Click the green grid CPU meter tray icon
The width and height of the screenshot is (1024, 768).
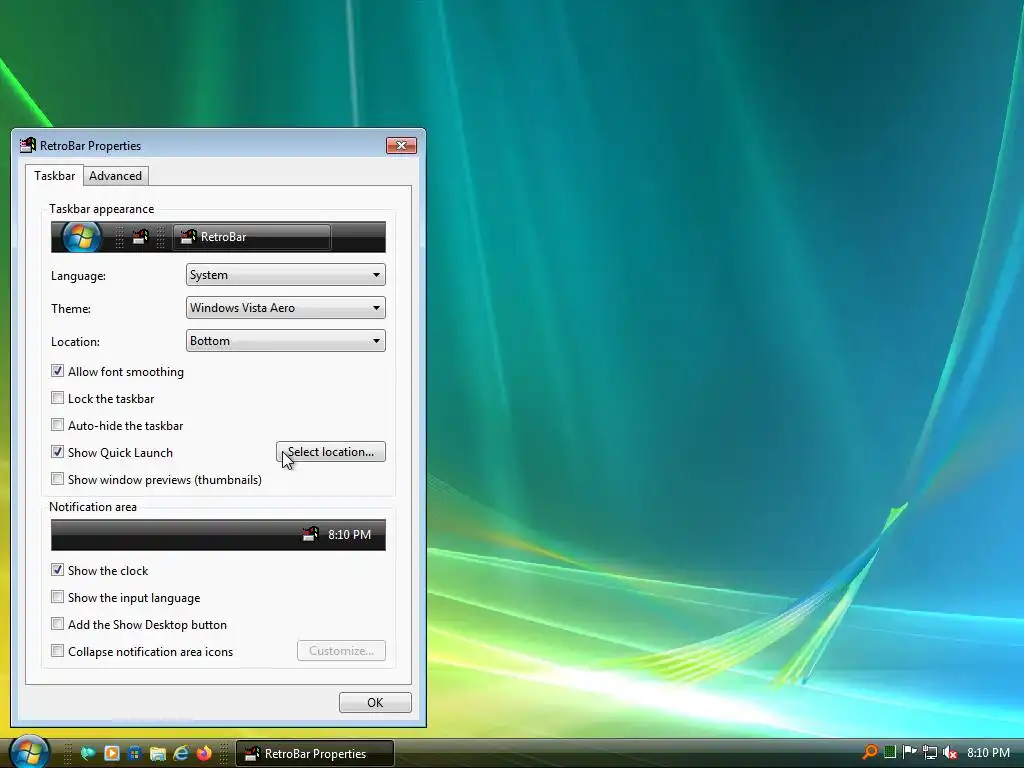pyautogui.click(x=889, y=752)
